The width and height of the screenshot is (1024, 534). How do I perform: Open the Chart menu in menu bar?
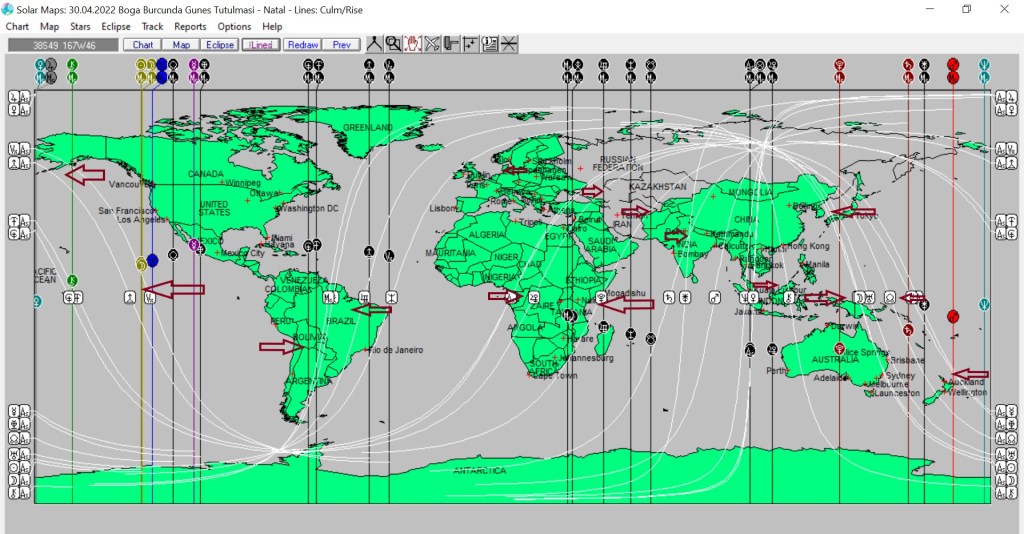(17, 27)
